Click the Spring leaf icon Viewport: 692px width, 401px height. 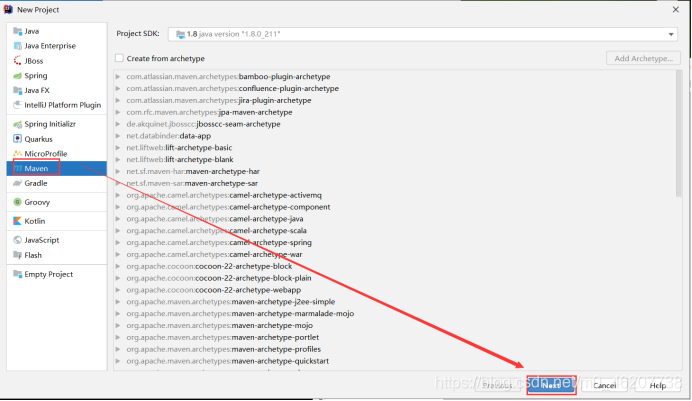pos(18,76)
